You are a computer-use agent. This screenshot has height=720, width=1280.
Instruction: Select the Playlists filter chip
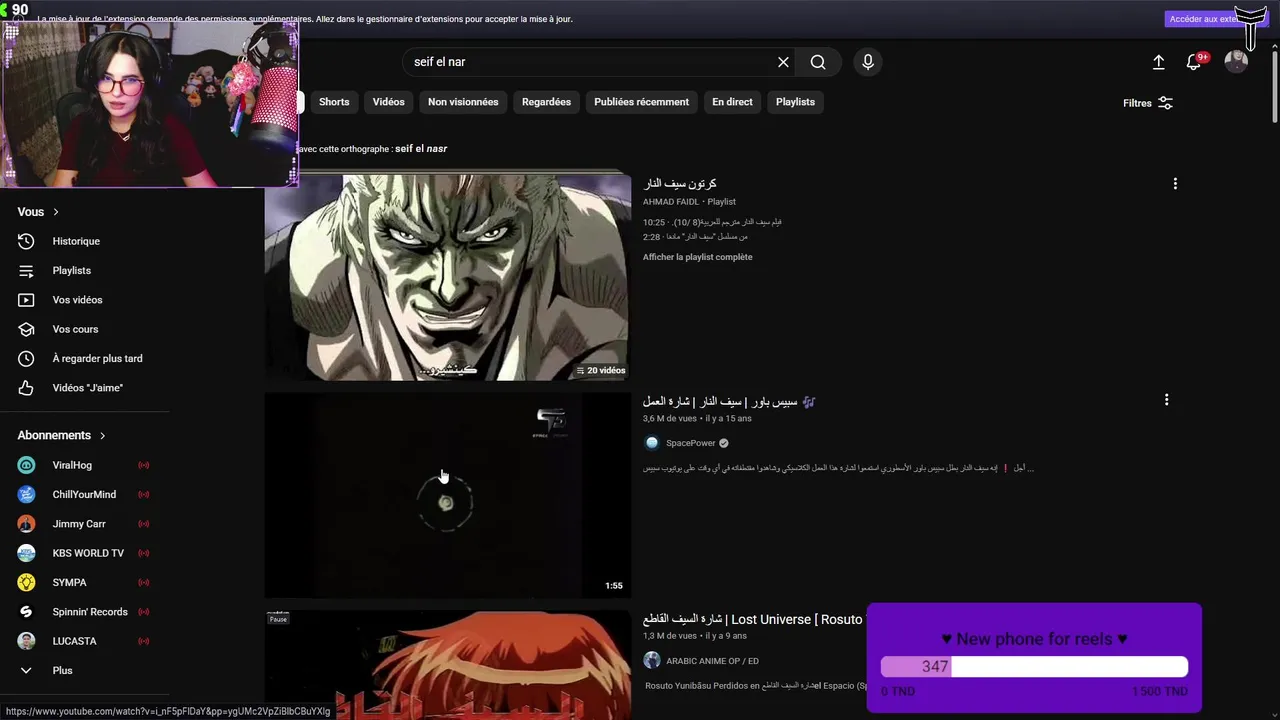(795, 102)
